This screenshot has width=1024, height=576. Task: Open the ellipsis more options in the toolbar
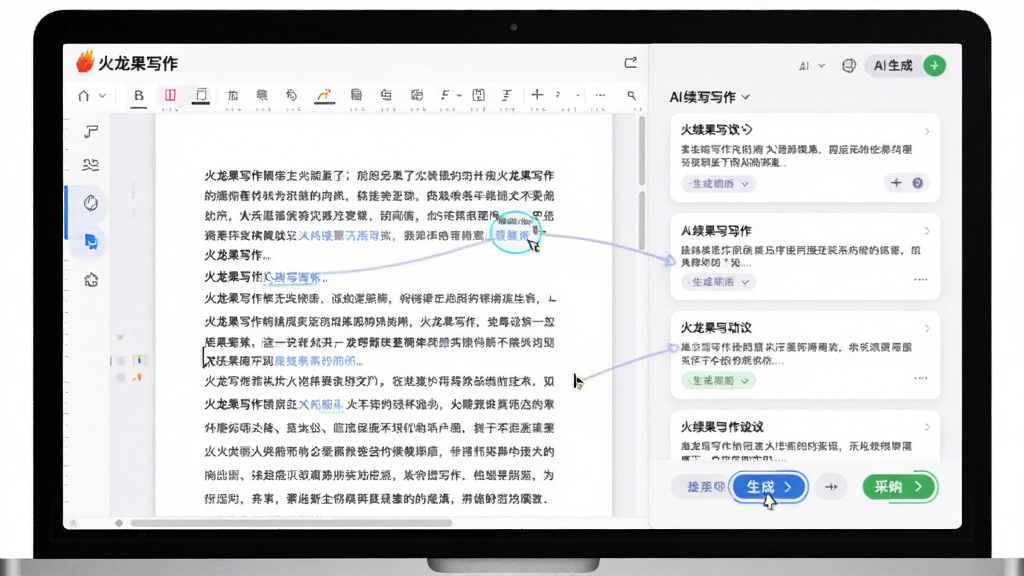coord(600,95)
